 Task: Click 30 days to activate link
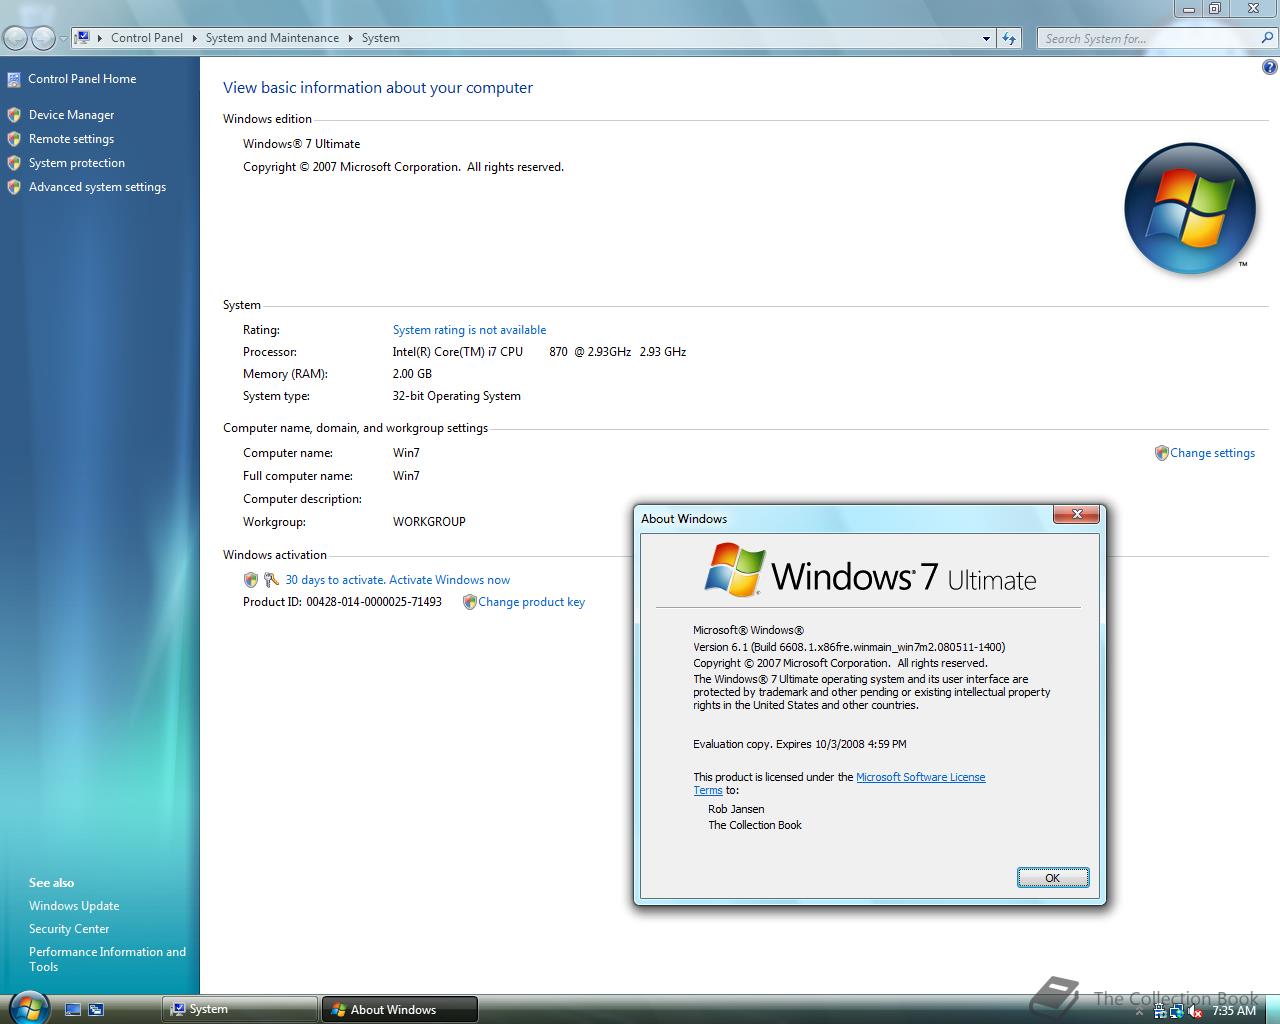(x=397, y=580)
